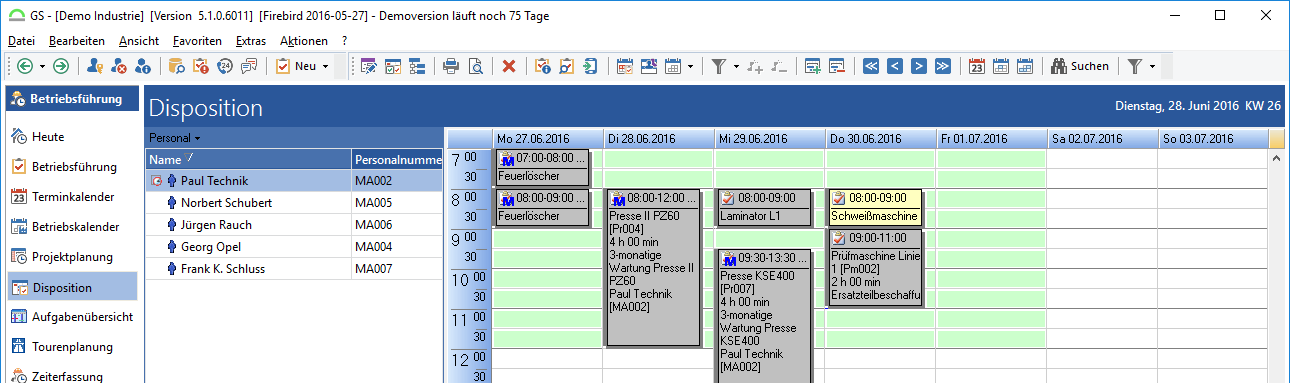1290x383 pixels.
Task: Open print preview magnifier icon
Action: pos(475,66)
